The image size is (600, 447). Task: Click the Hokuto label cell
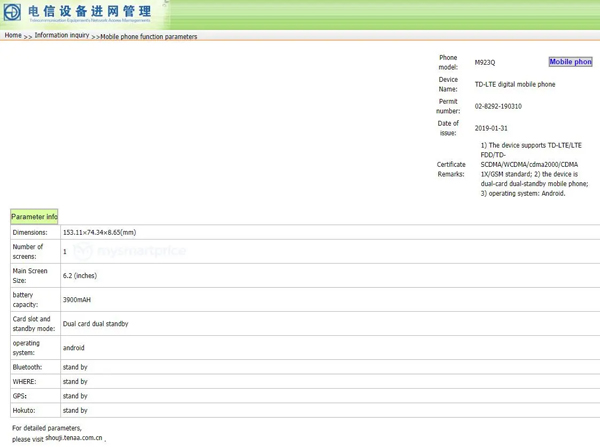click(x=35, y=410)
